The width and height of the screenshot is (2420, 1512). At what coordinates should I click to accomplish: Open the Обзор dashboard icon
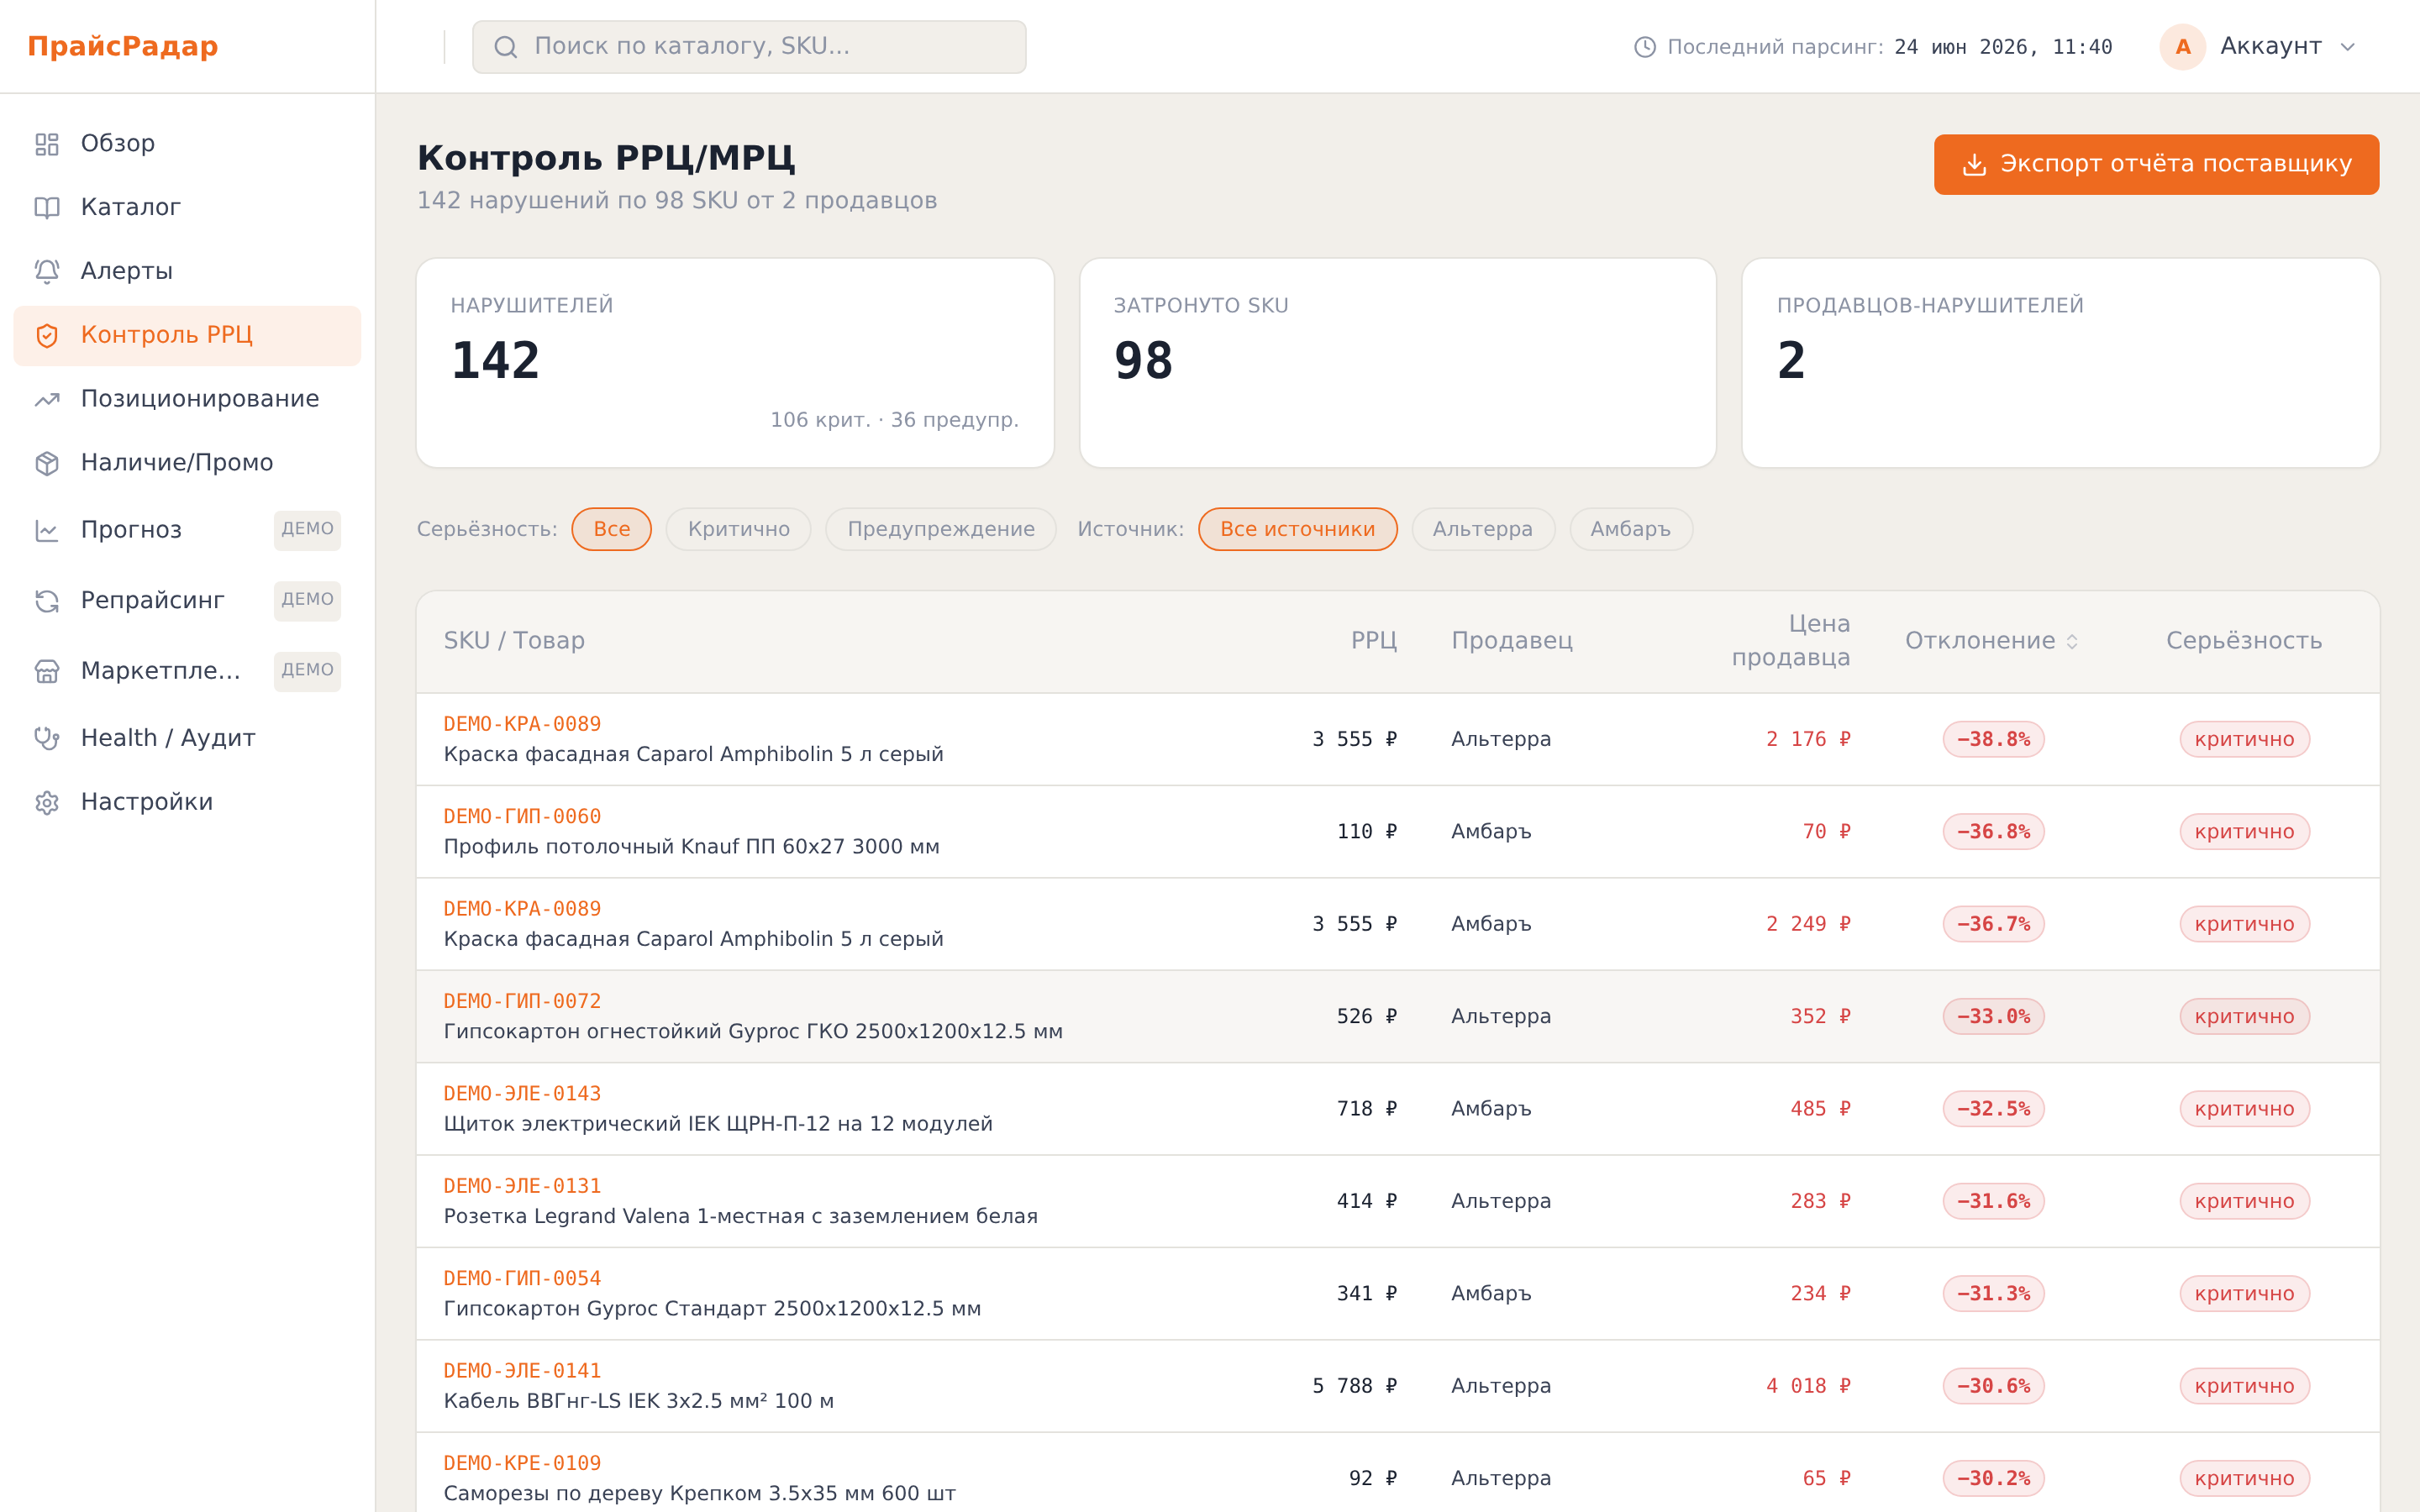[x=47, y=144]
